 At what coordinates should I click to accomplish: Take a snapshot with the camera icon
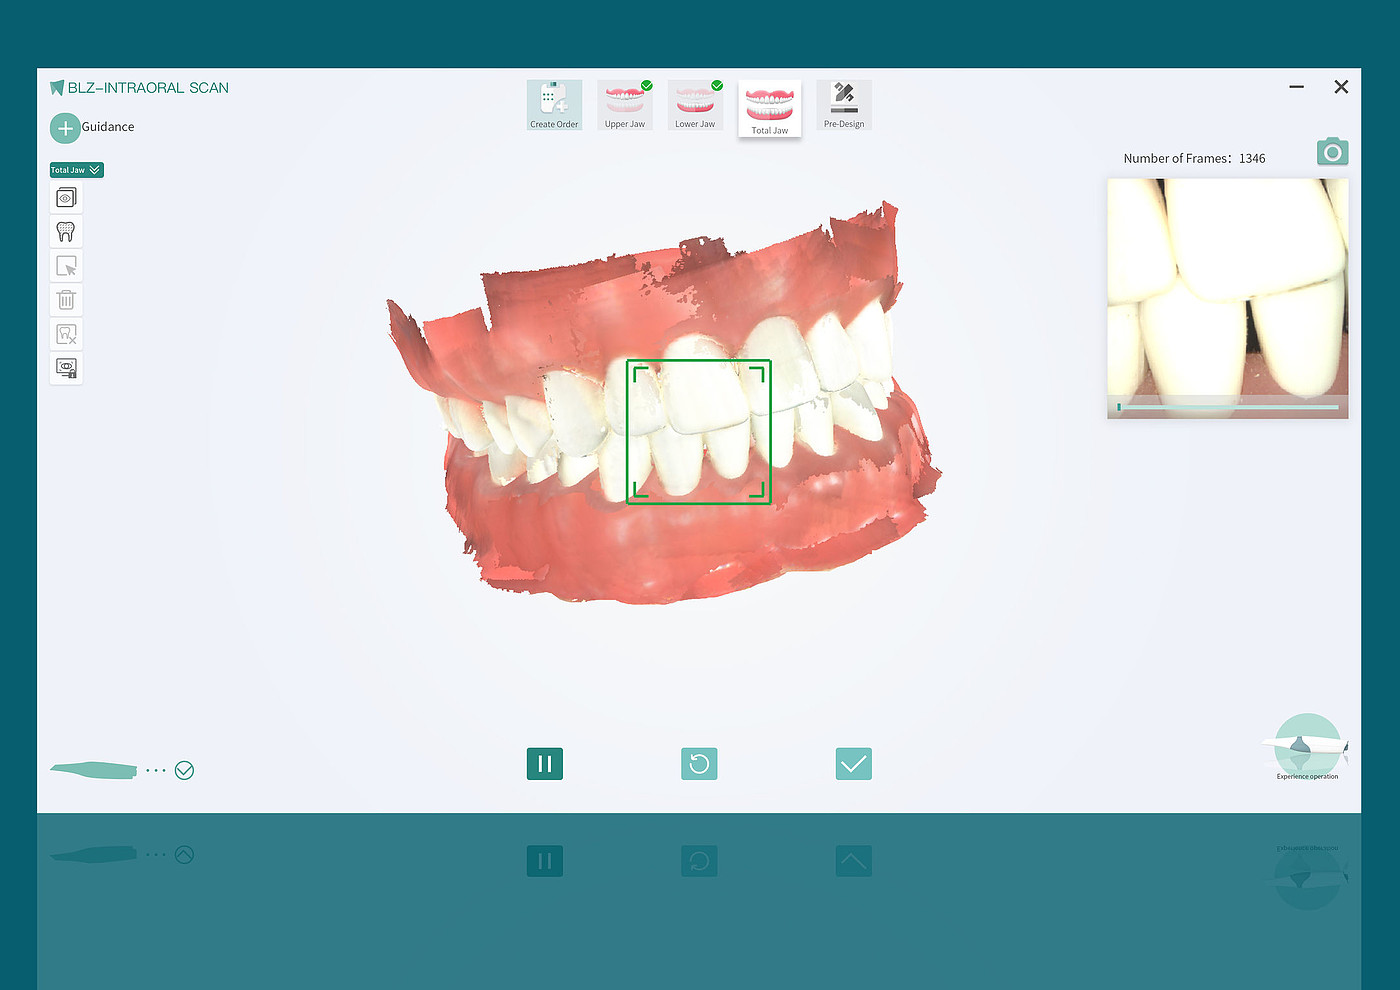(x=1333, y=152)
